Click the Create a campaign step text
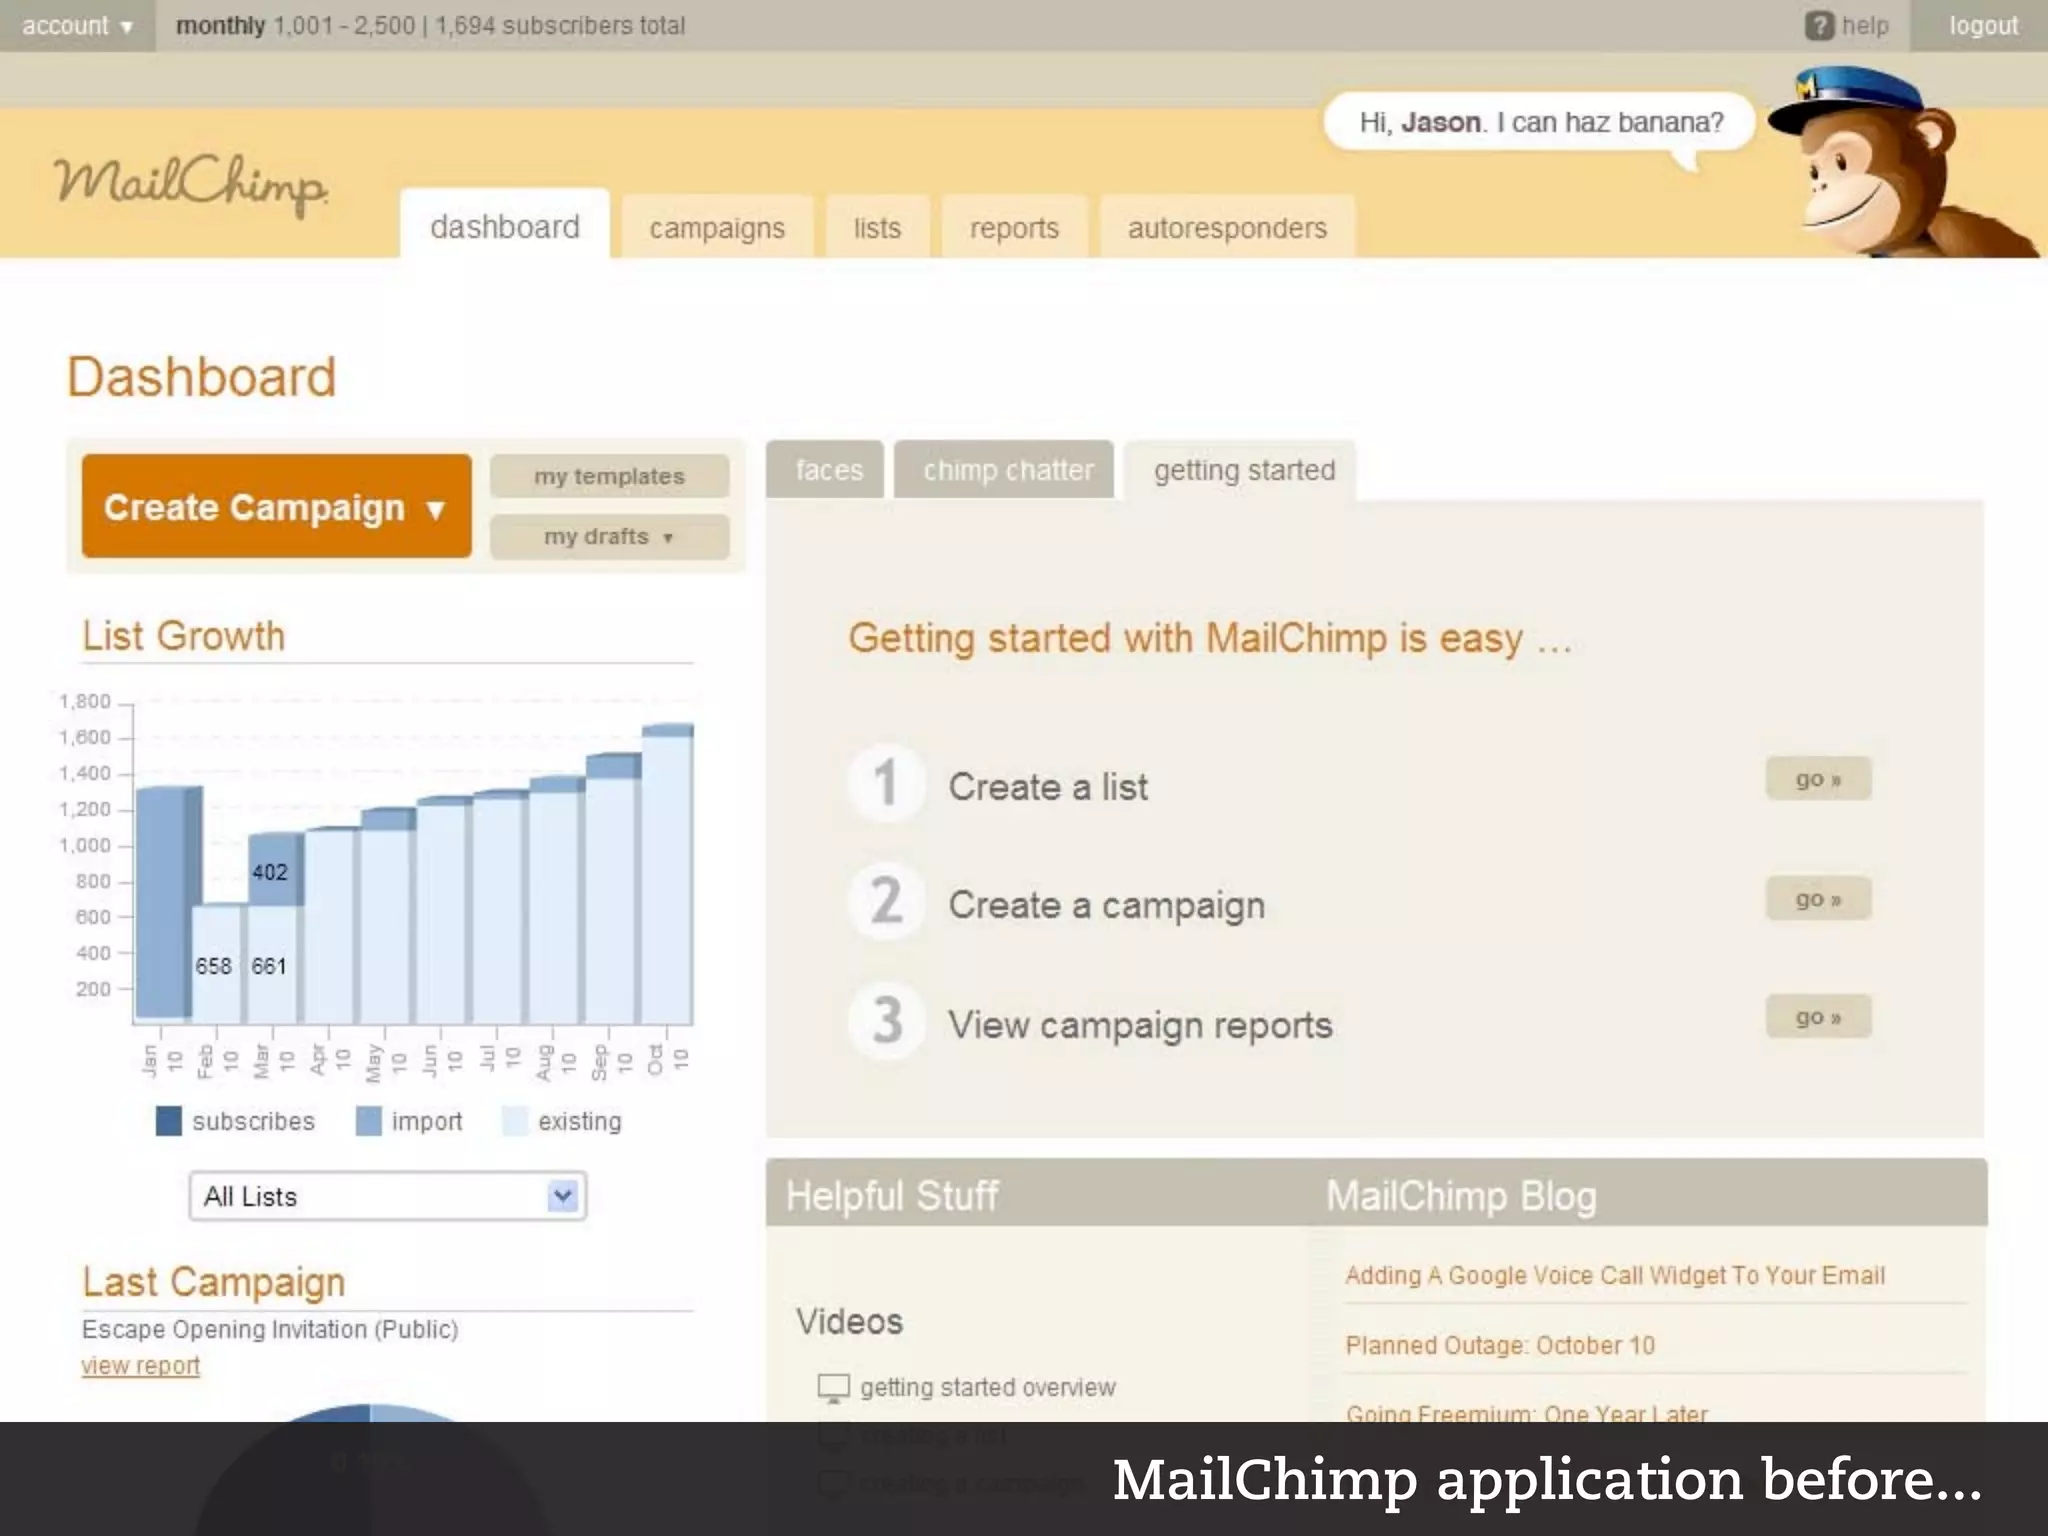Screen dimensions: 2048x1536 (x=1106, y=906)
